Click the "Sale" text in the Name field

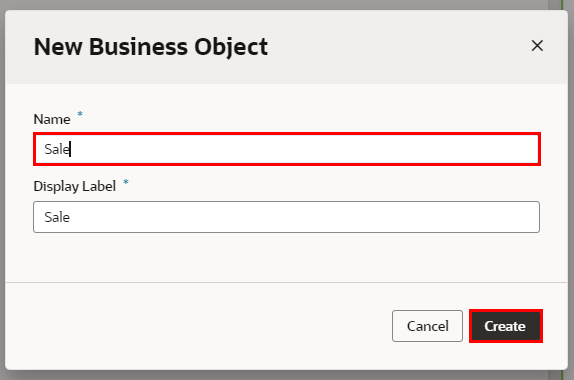pyautogui.click(x=57, y=149)
